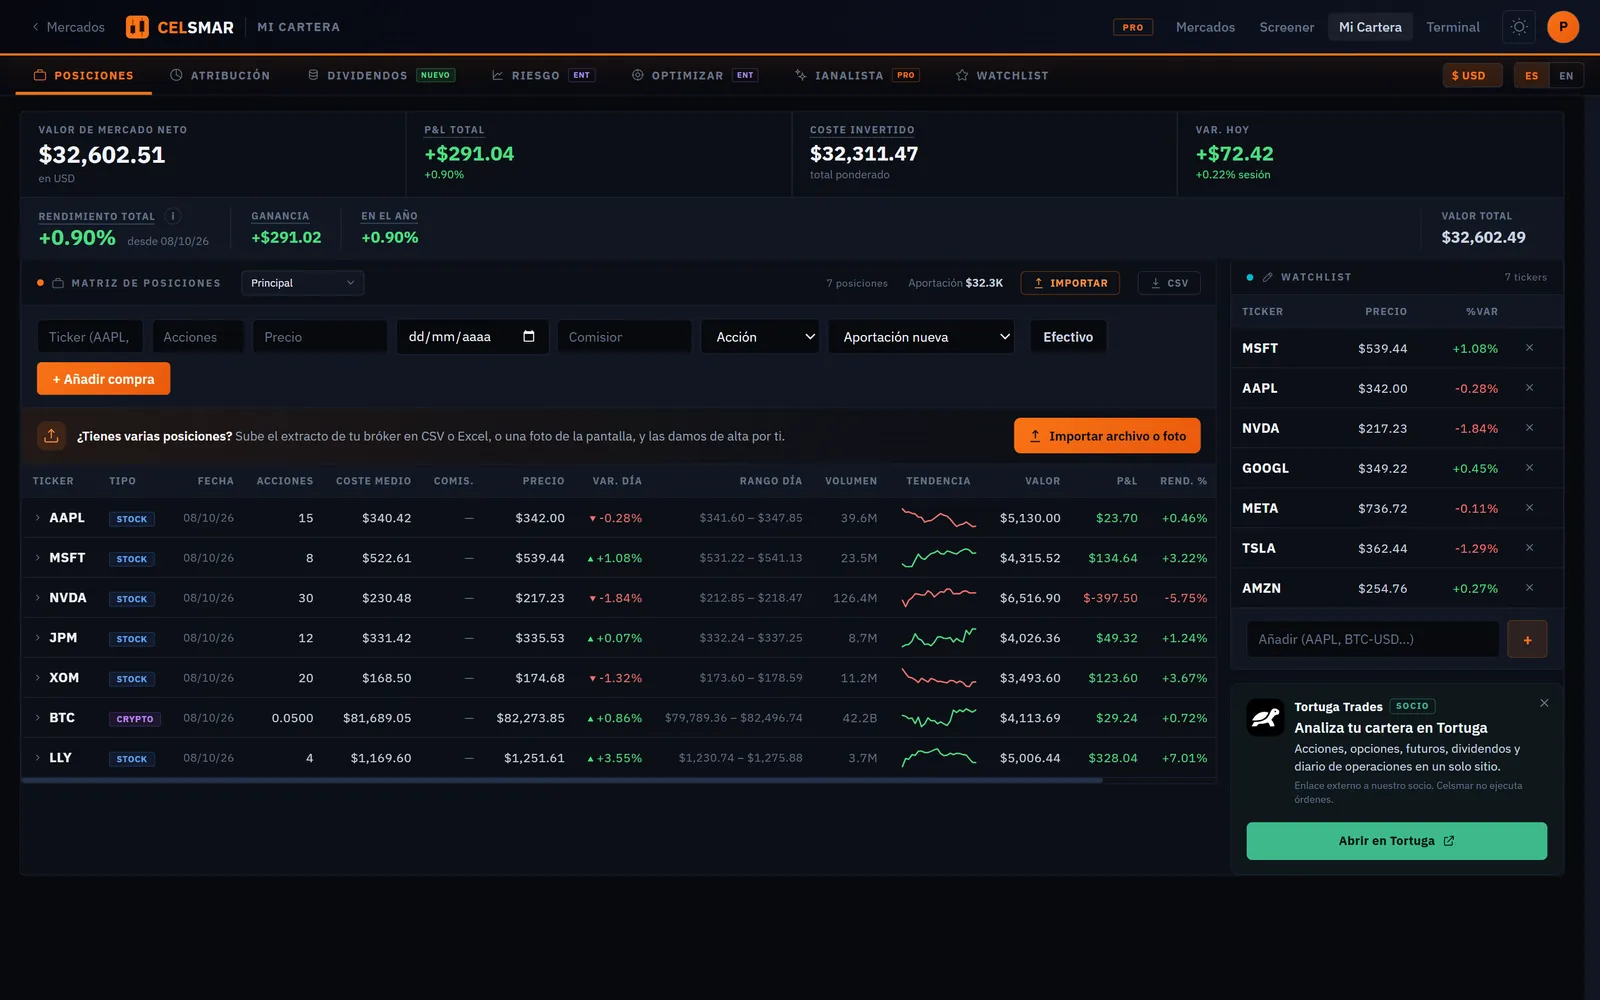Click the Añadir watchlist ticker input
The width and height of the screenshot is (1600, 1000).
coord(1372,639)
